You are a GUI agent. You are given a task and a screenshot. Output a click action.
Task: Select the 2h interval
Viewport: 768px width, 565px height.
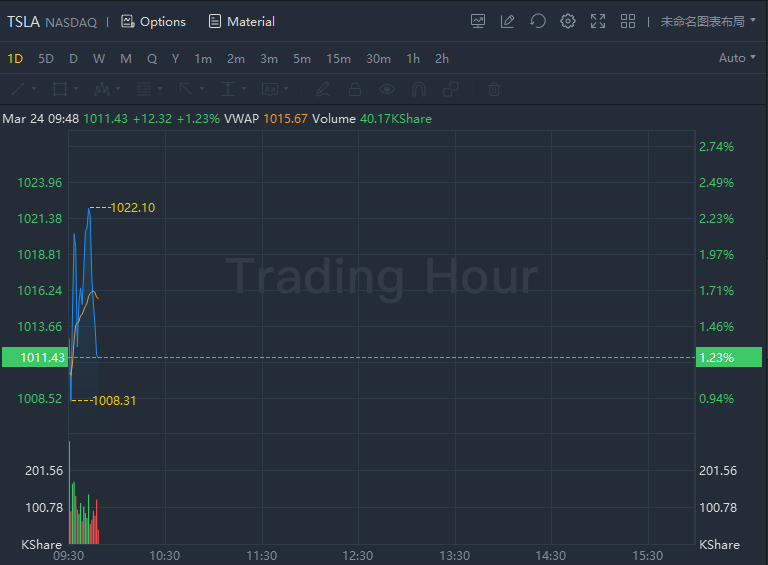pyautogui.click(x=442, y=59)
